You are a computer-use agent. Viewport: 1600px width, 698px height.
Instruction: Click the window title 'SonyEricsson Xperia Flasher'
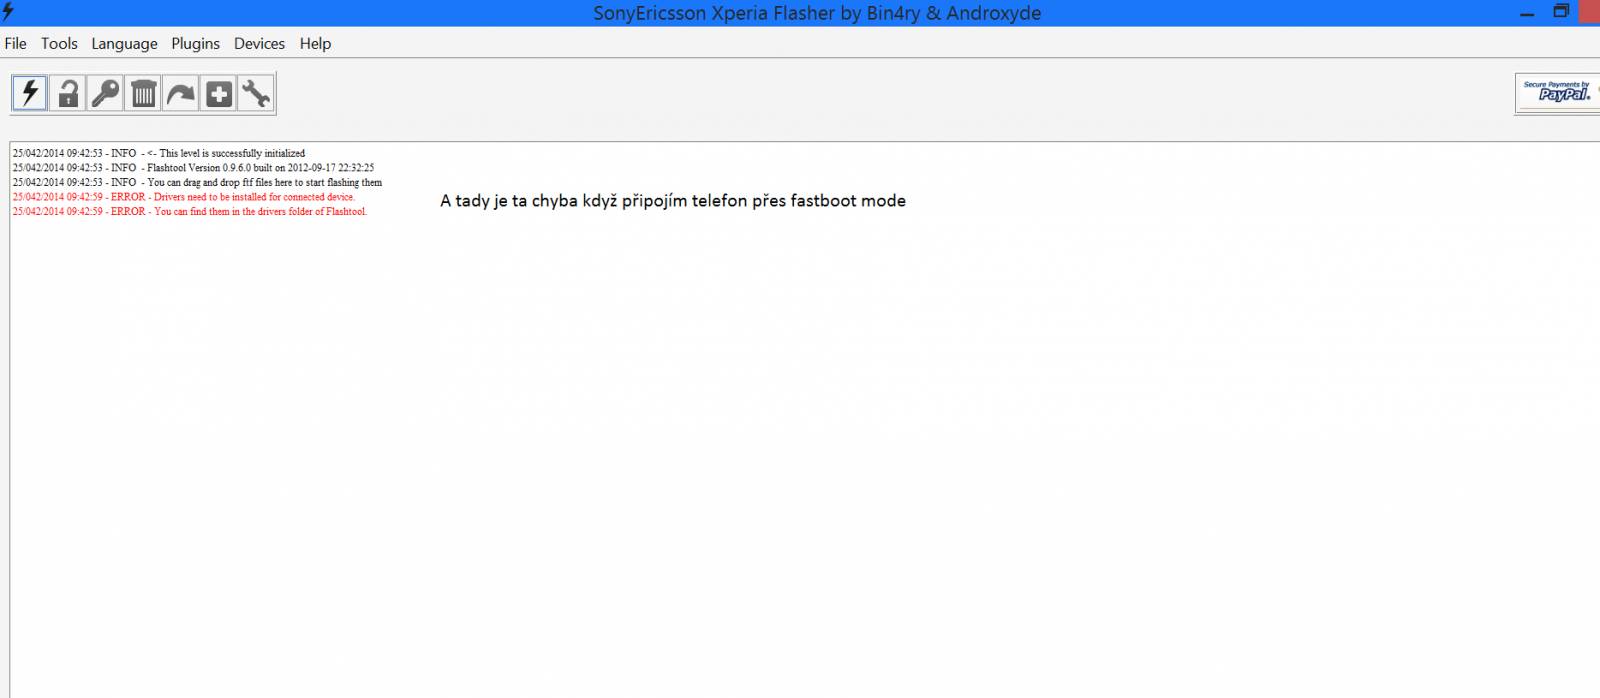[x=817, y=13]
